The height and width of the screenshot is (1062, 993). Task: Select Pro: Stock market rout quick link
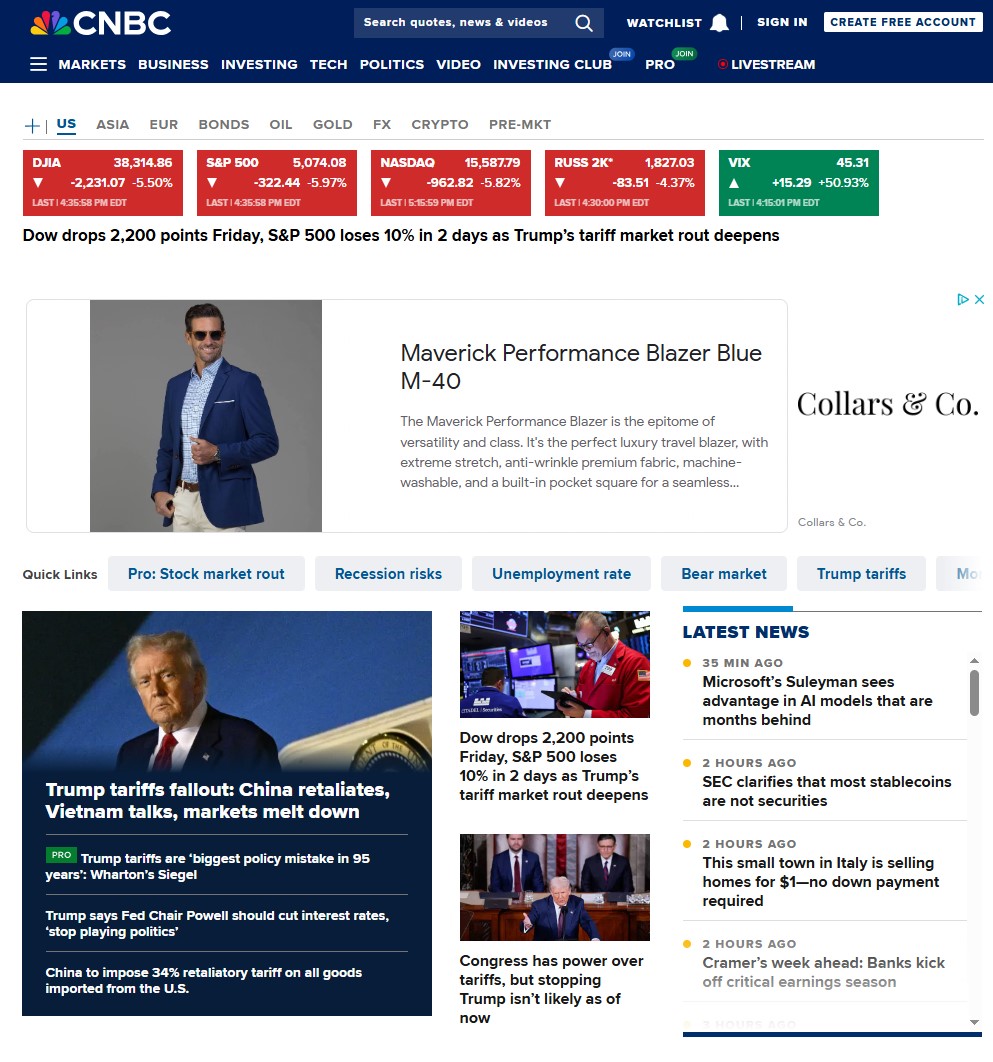coord(207,574)
